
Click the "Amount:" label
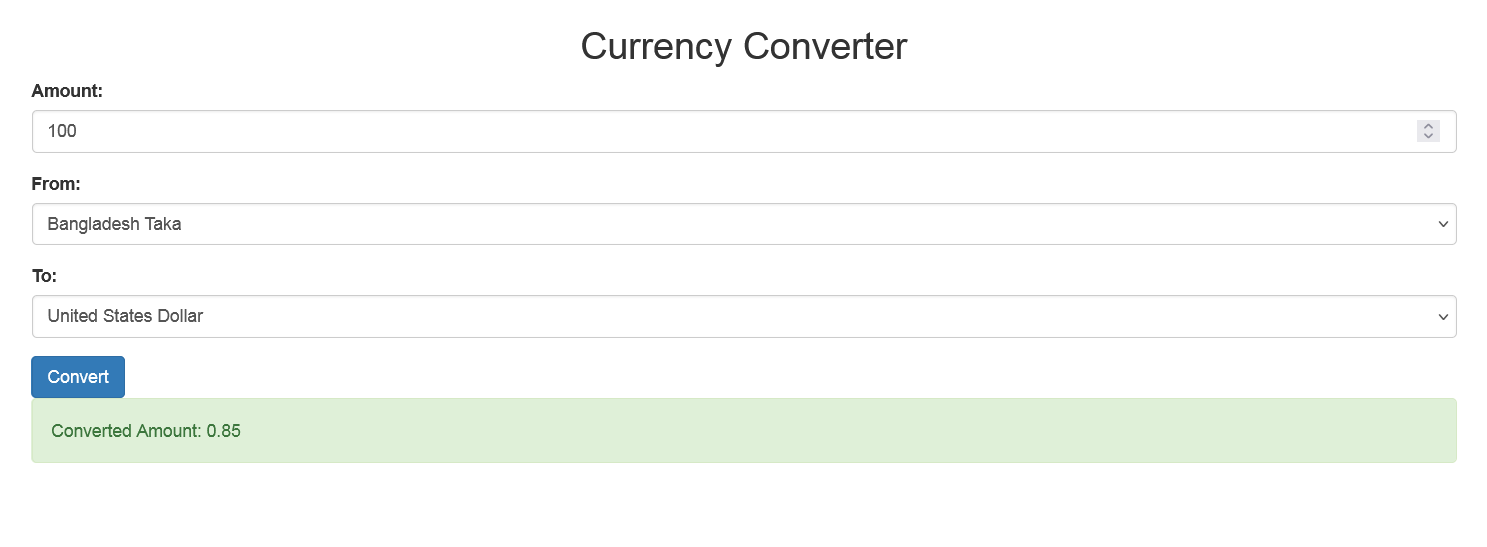[67, 91]
